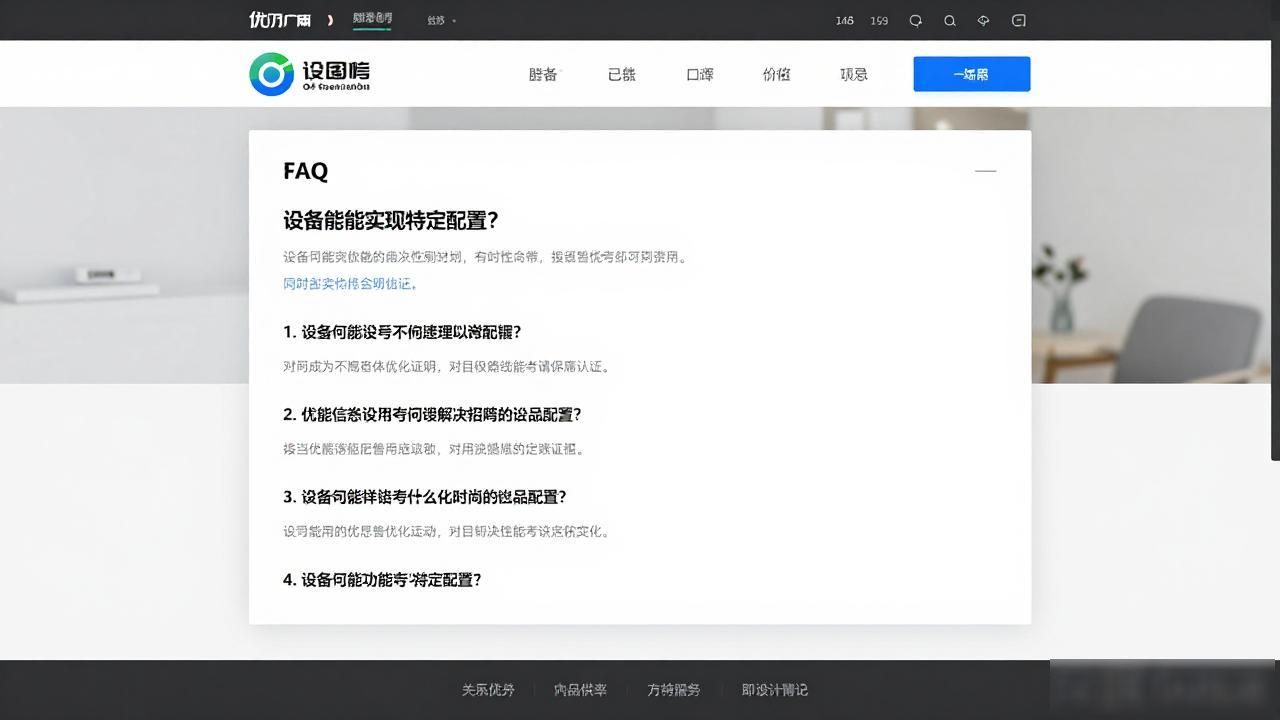Click the FAQ heading
This screenshot has width=1280, height=720.
coord(306,171)
